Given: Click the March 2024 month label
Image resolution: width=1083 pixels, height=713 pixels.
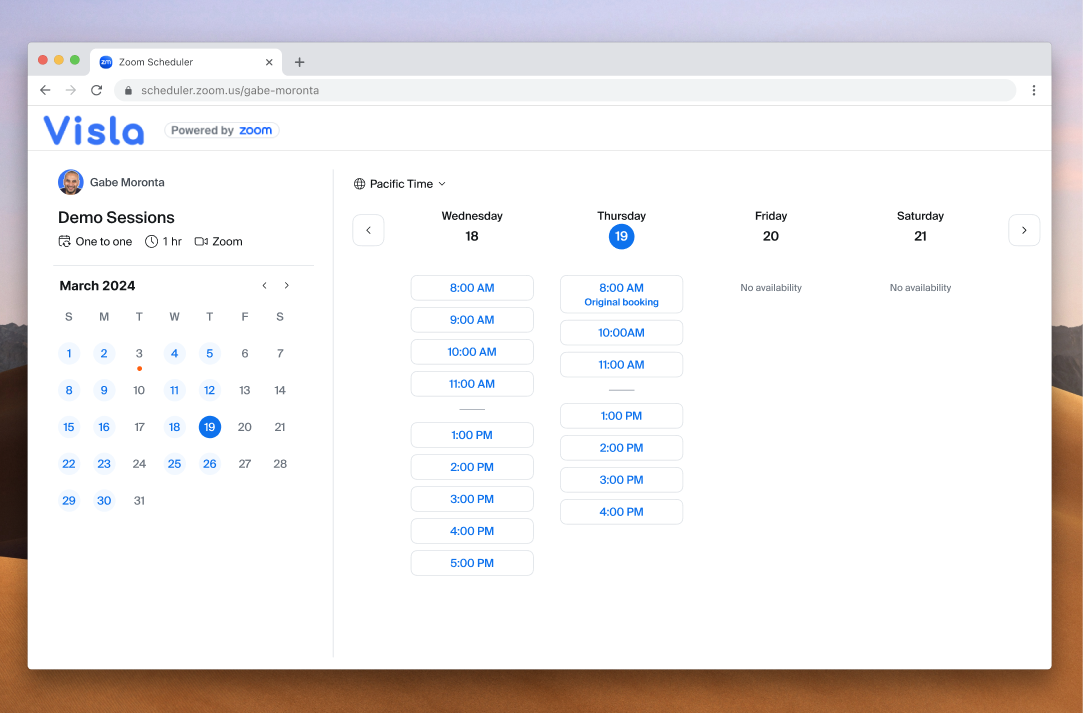Looking at the screenshot, I should coord(97,286).
